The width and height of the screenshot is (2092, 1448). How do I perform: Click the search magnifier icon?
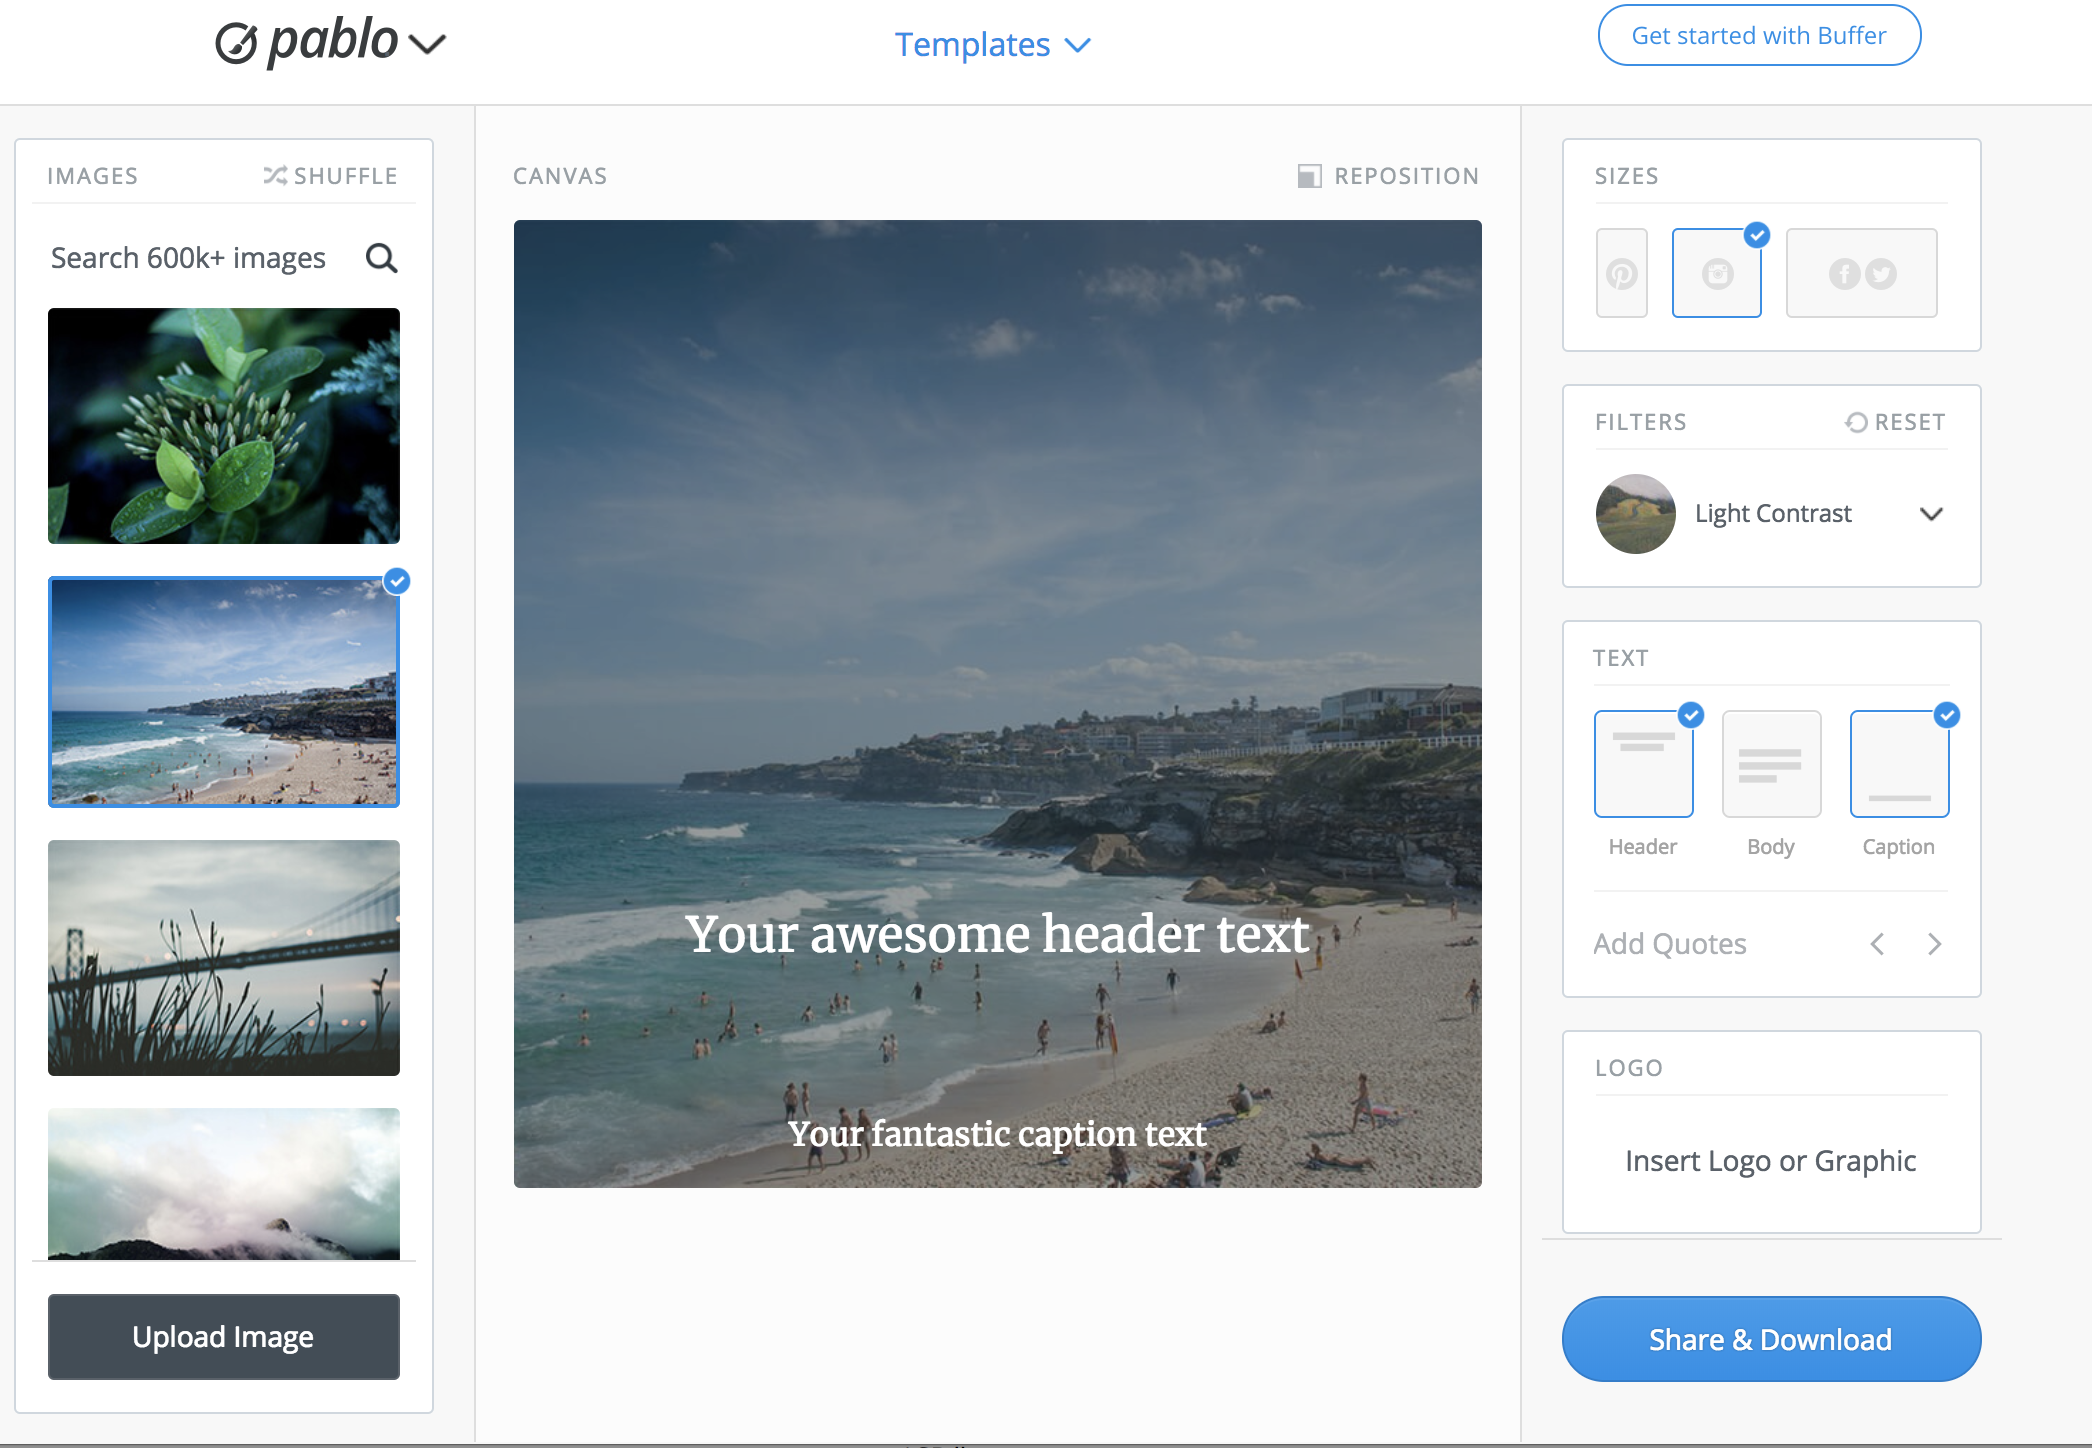coord(381,259)
